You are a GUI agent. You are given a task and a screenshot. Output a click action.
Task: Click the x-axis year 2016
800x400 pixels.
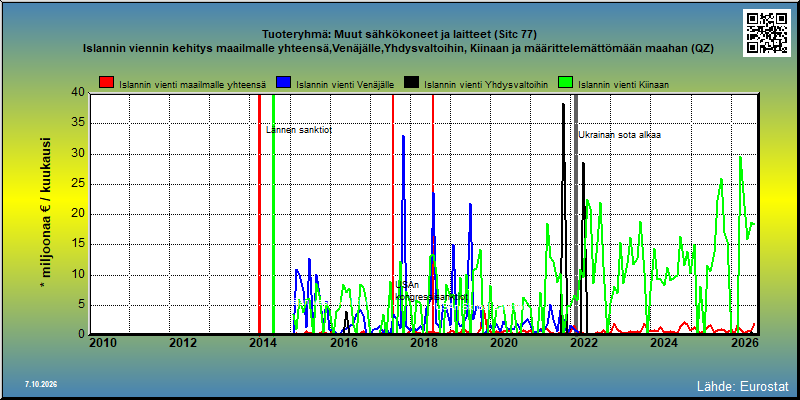point(343,342)
